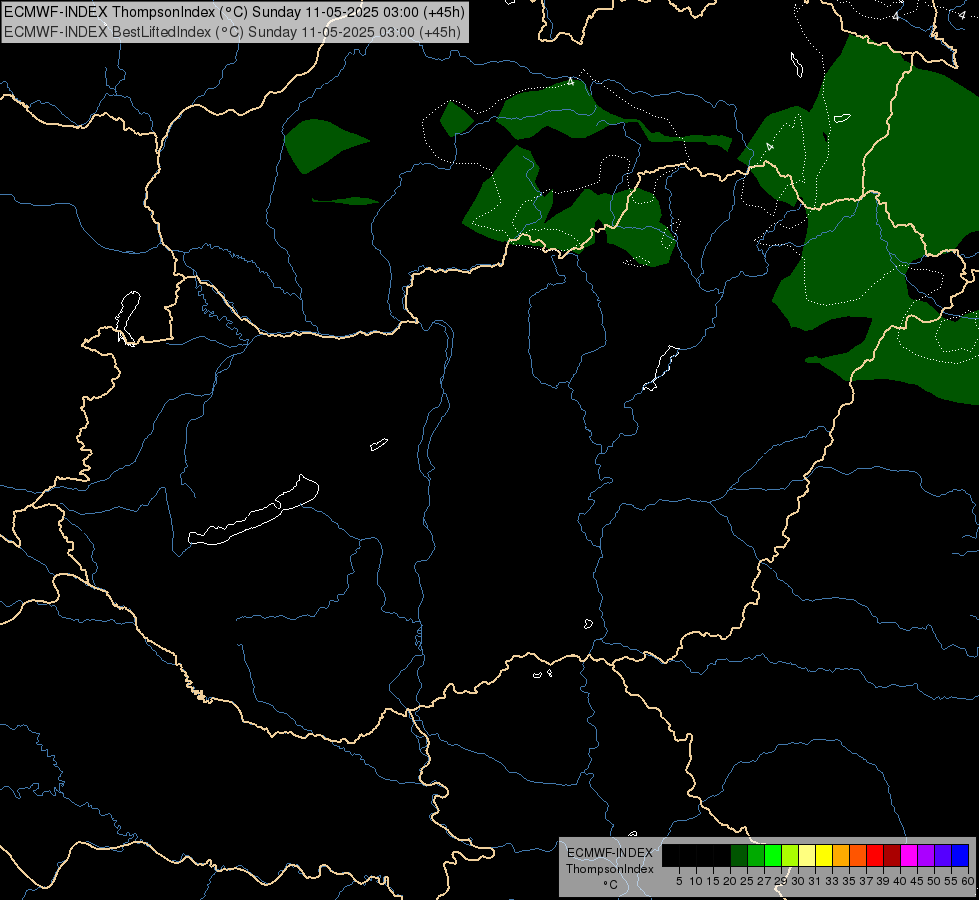Click the '°C' unit label in the legend
The width and height of the screenshot is (979, 900).
click(x=610, y=884)
